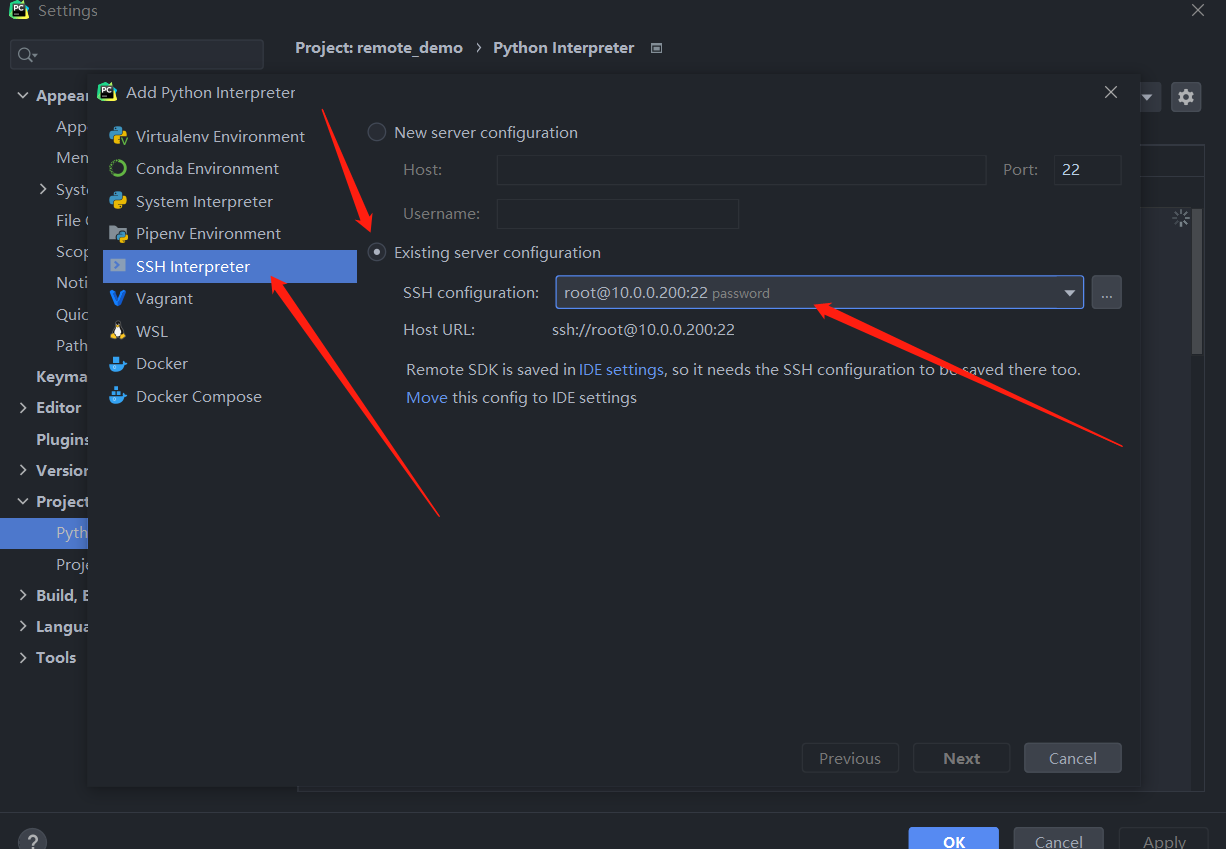Open the interpreter gear settings icon
Viewport: 1226px width, 849px height.
pyautogui.click(x=1186, y=97)
